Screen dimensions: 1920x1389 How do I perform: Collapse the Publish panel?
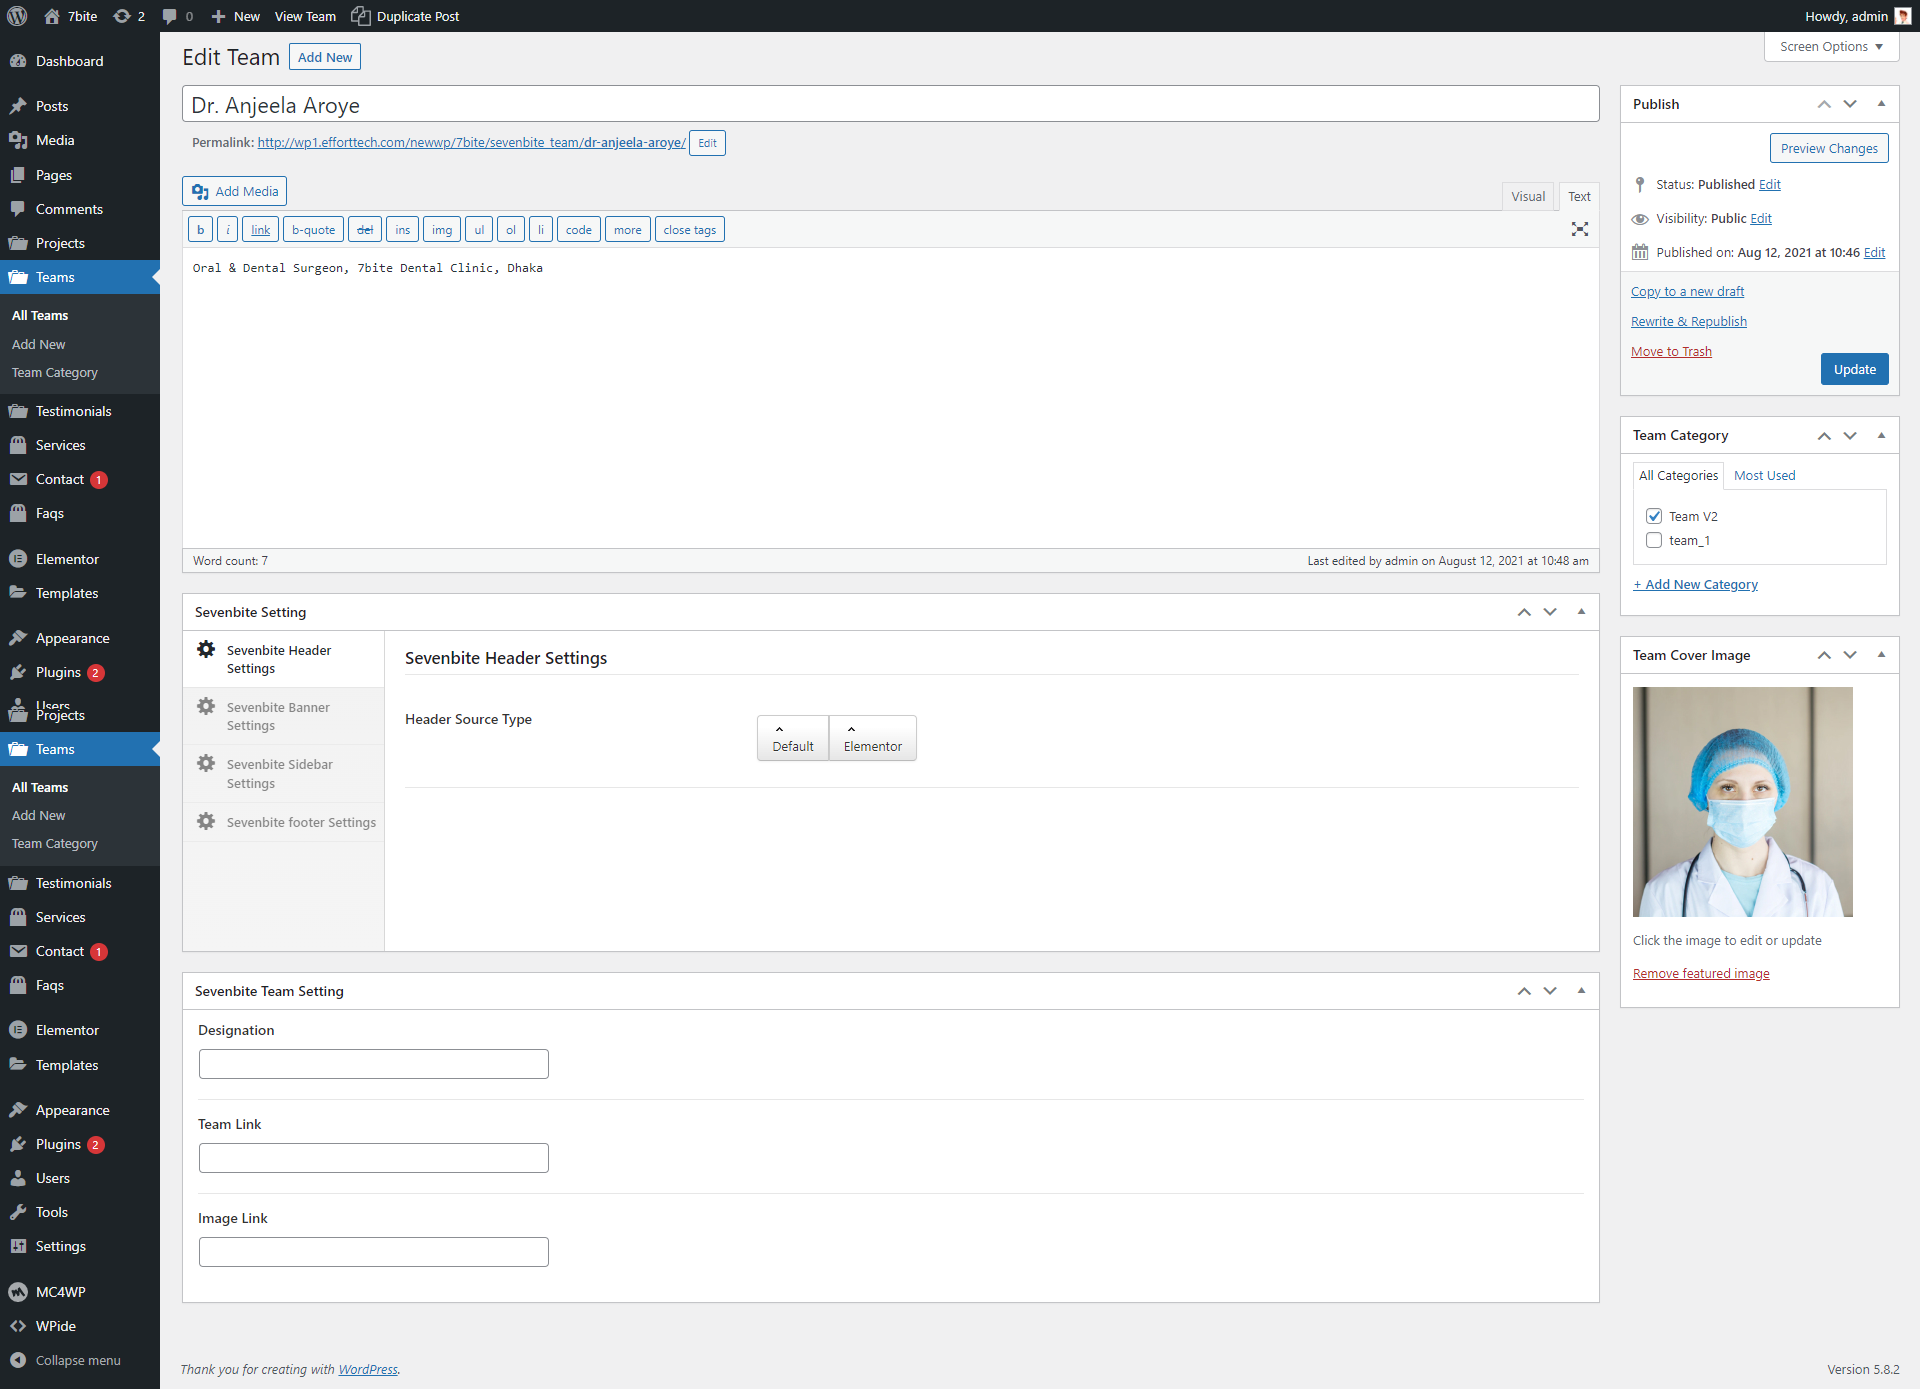pos(1881,104)
